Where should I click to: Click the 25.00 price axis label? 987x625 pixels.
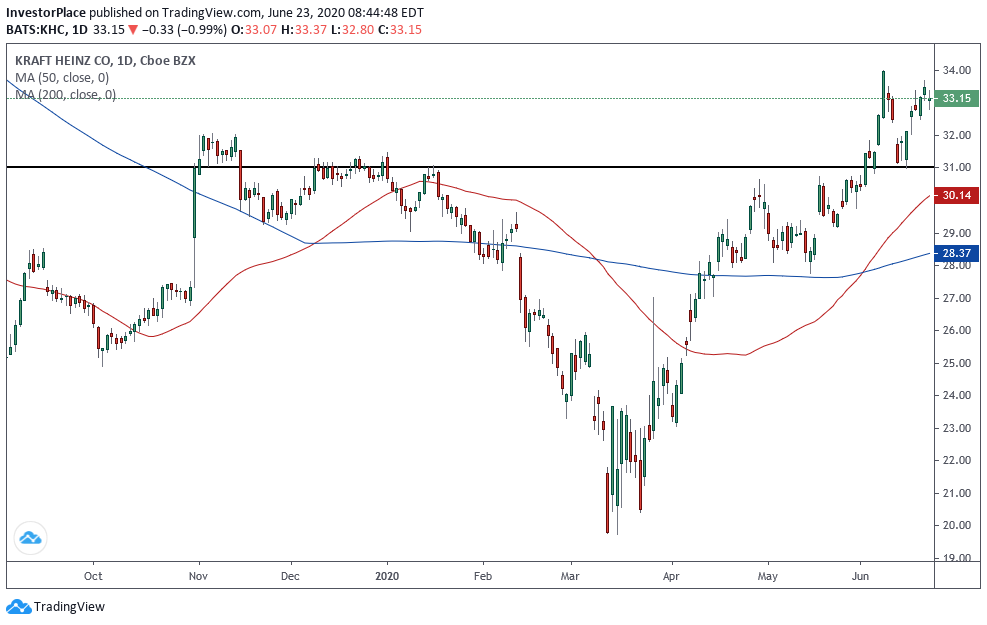click(957, 363)
